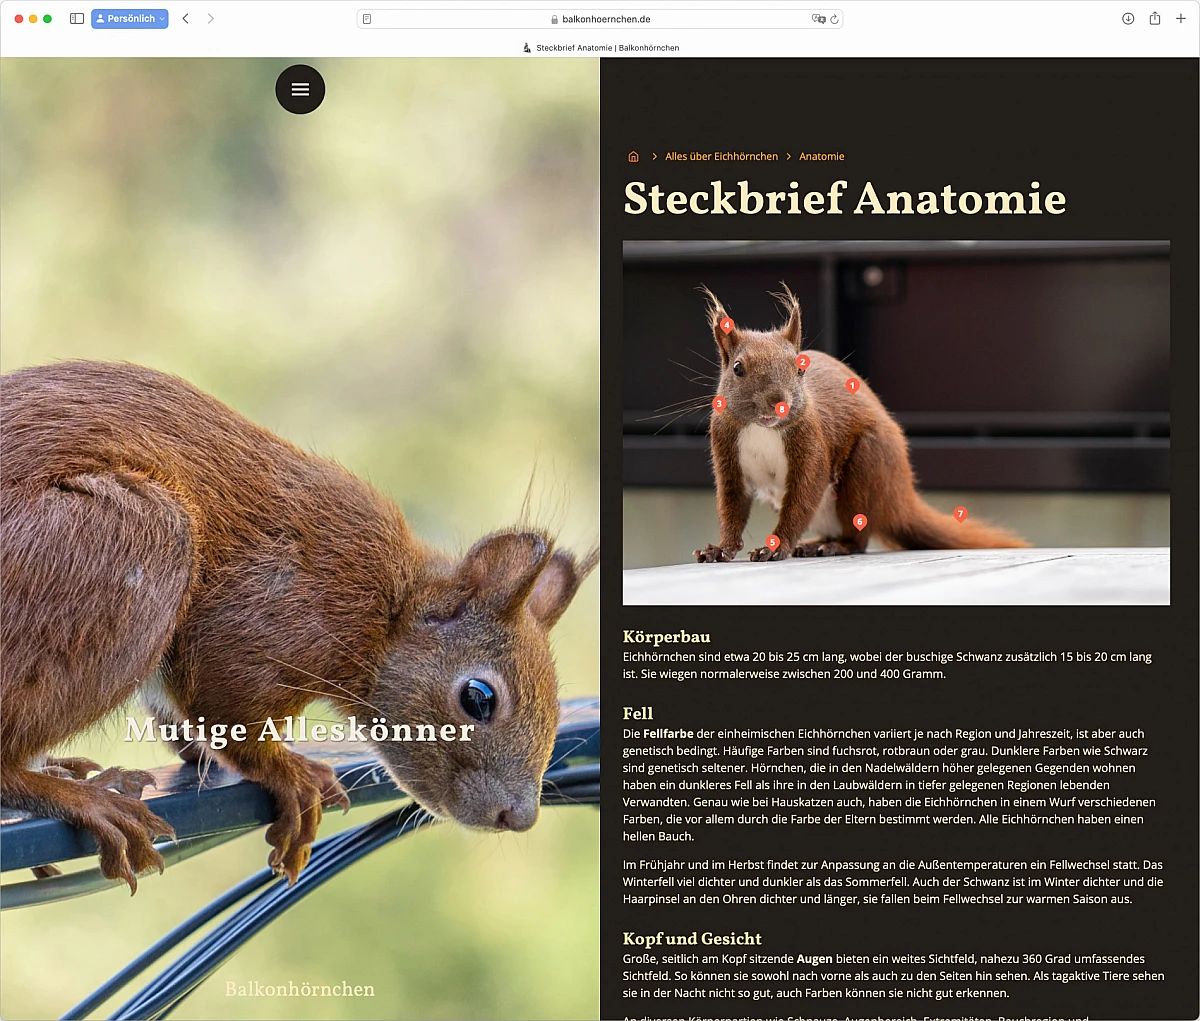Image resolution: width=1200 pixels, height=1021 pixels.
Task: Click the balkonhoernchen.de address field
Action: click(600, 19)
